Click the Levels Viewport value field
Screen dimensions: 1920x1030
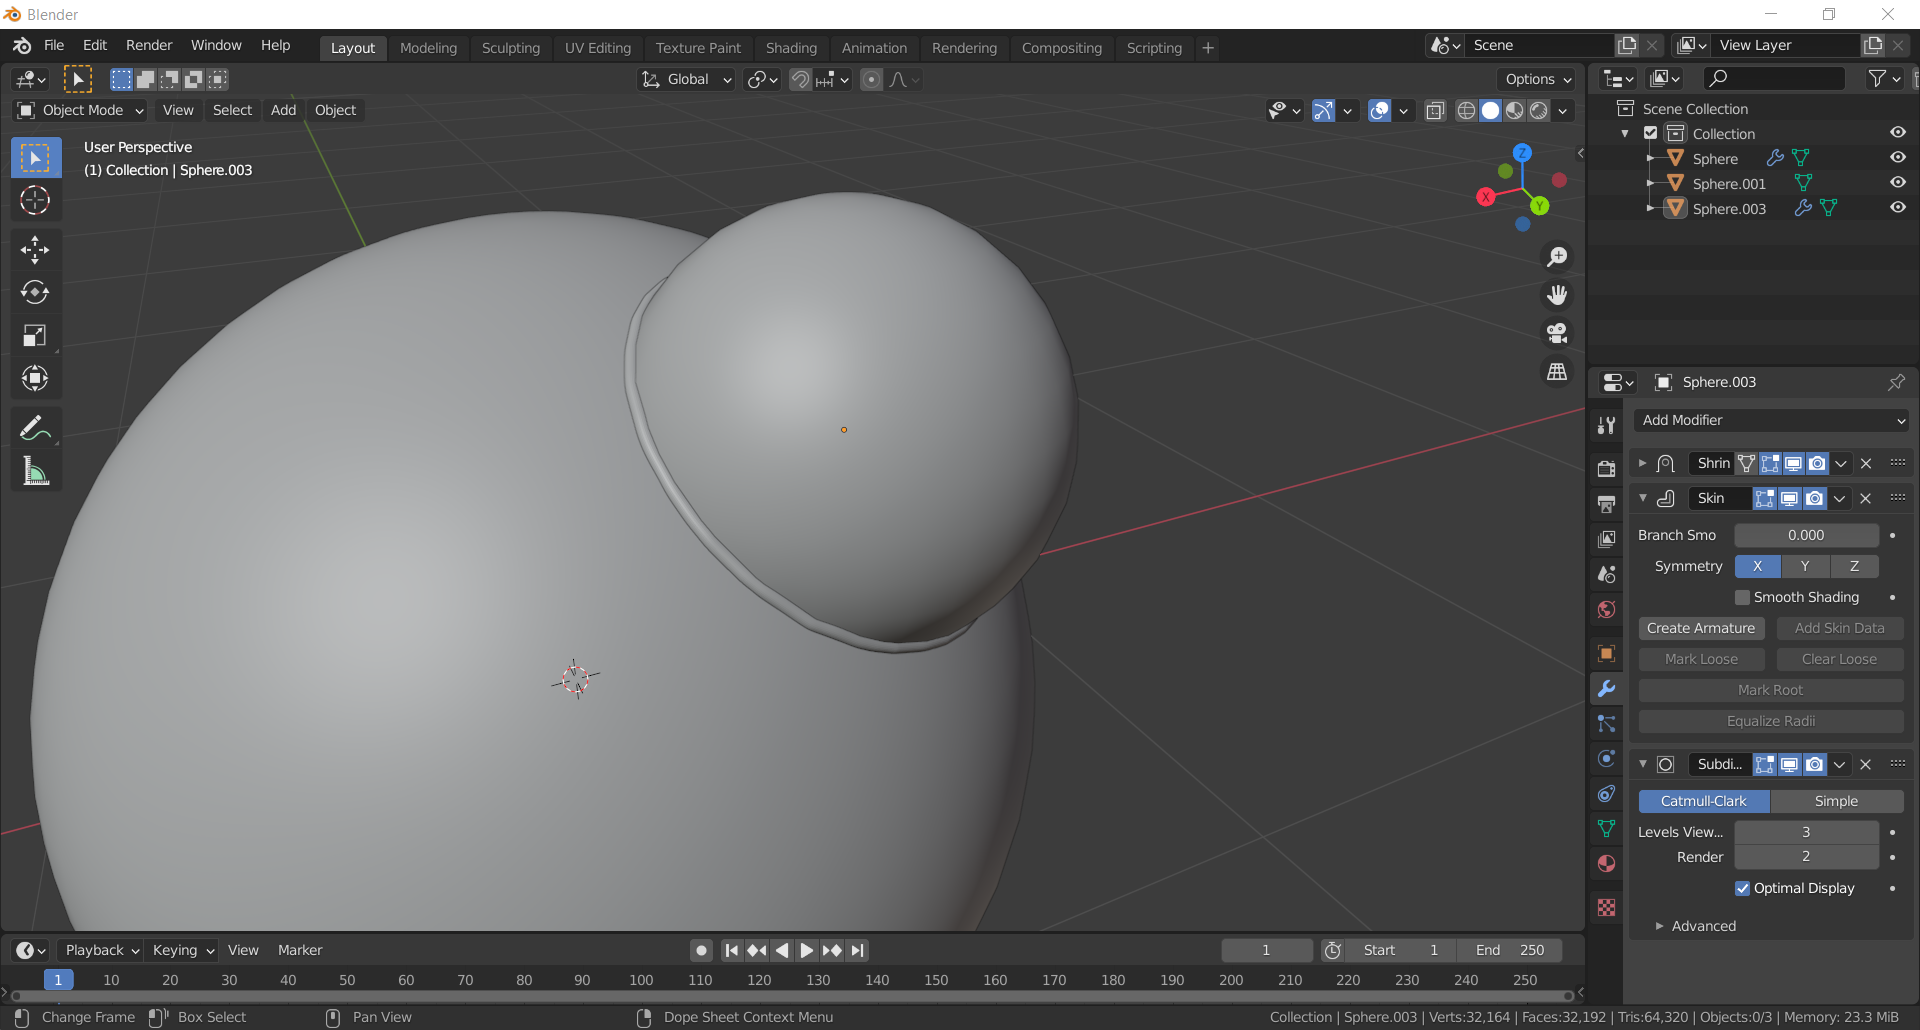(x=1806, y=832)
